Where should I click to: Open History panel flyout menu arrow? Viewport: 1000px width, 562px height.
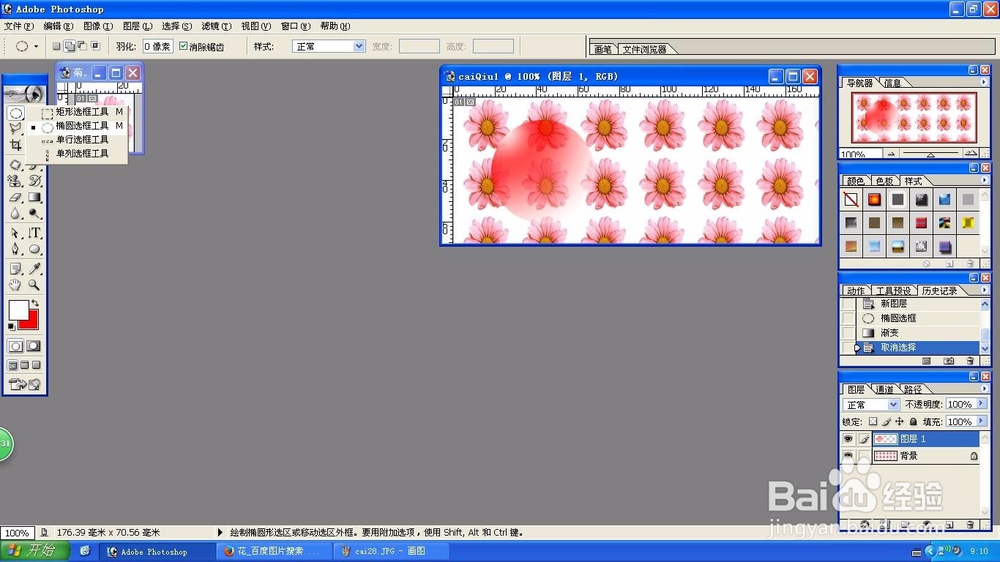click(983, 290)
